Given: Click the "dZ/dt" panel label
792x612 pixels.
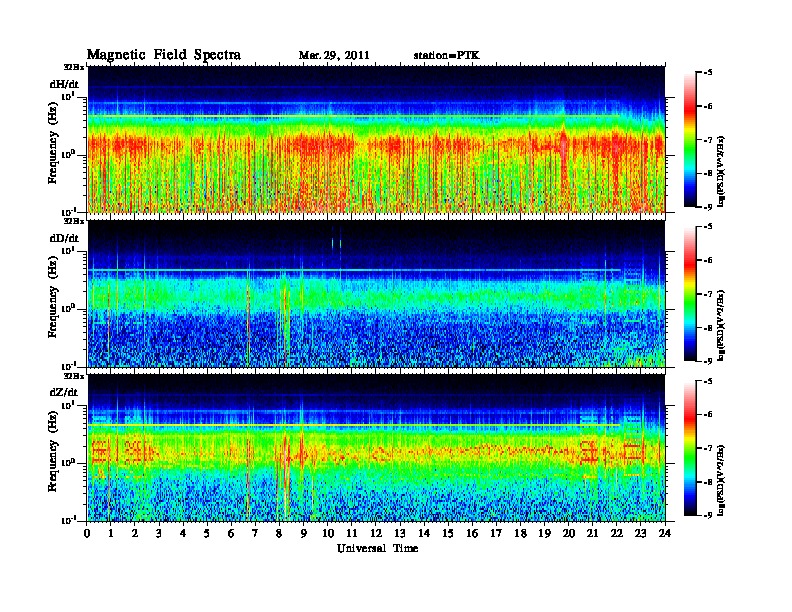Looking at the screenshot, I should (x=64, y=392).
